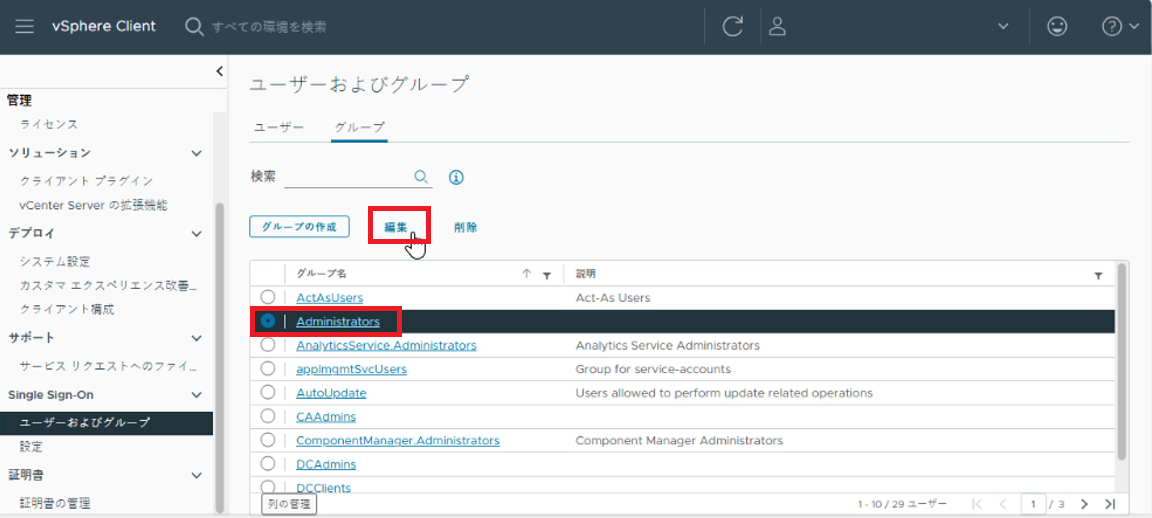Open ライセンス in sidebar
1152x518 pixels.
(49, 124)
